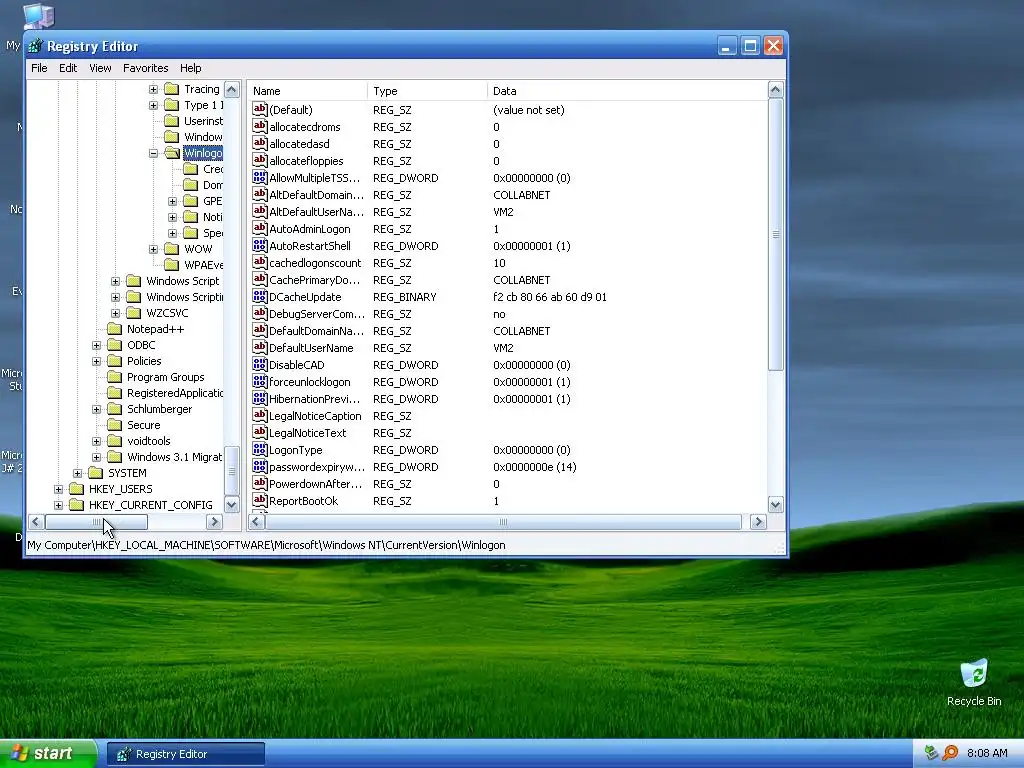Click the AllowMultipleTSS DWORD value icon

coord(260,177)
